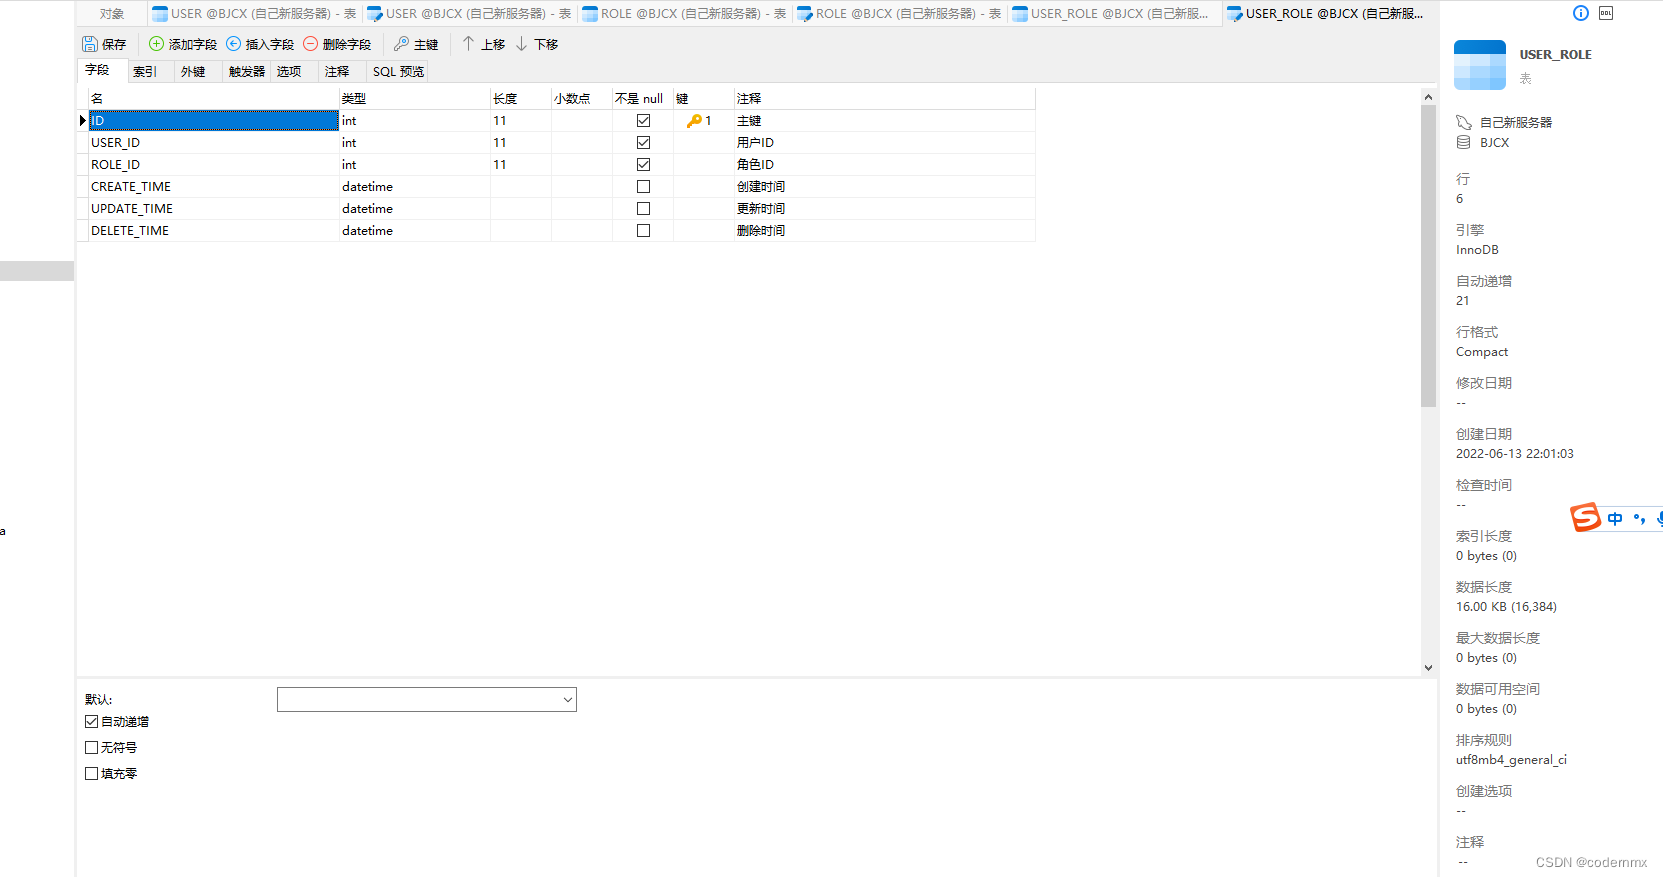Open the inactive USER_ROLE @BJCX tab
Image resolution: width=1663 pixels, height=877 pixels.
(x=1114, y=13)
